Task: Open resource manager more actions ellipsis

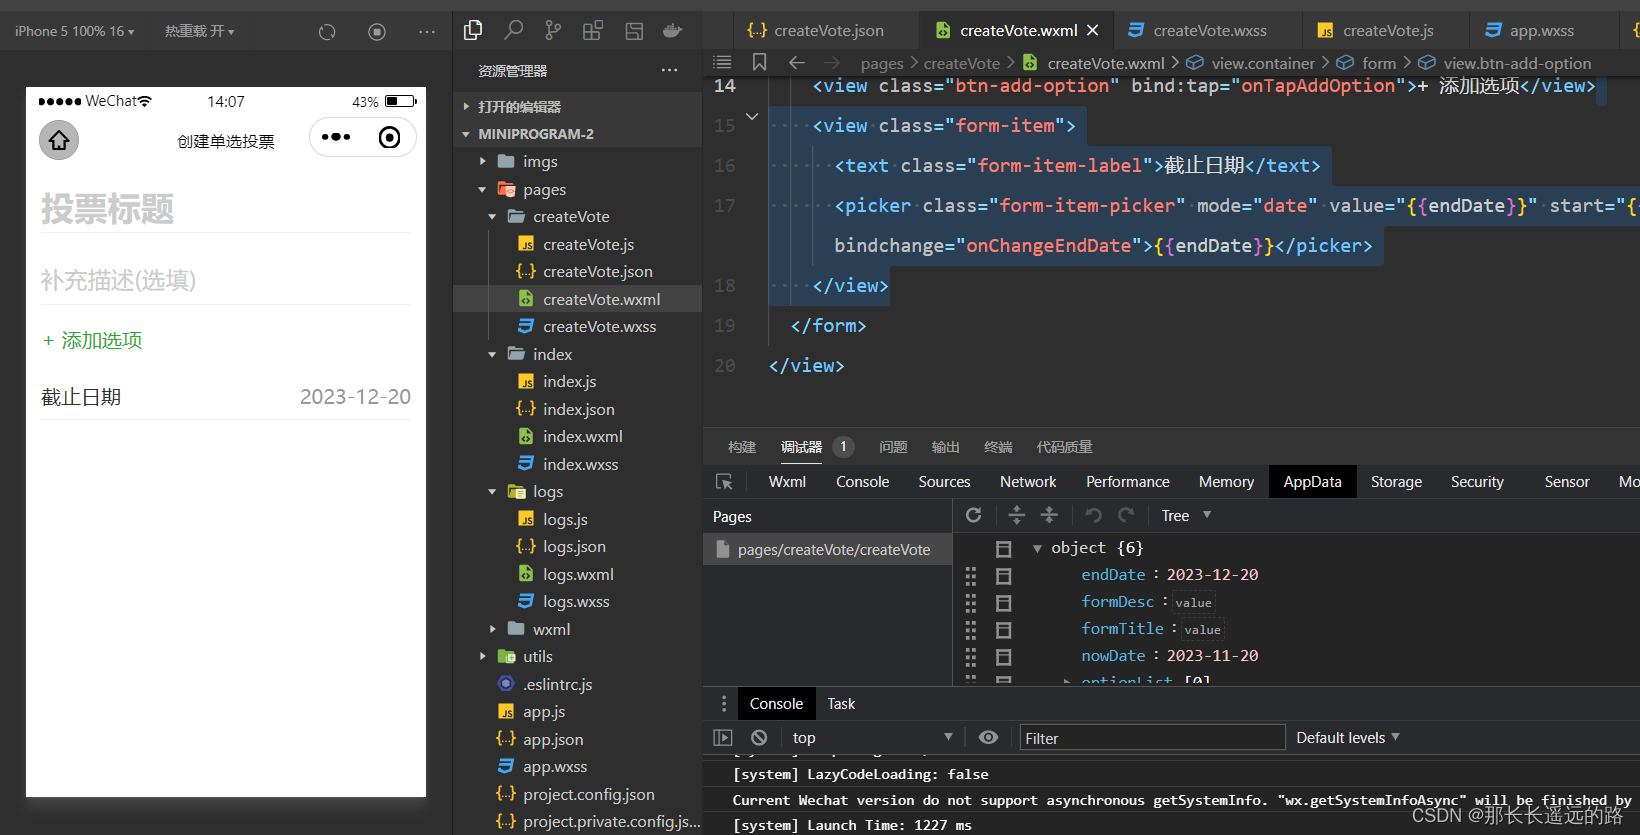Action: pyautogui.click(x=669, y=70)
